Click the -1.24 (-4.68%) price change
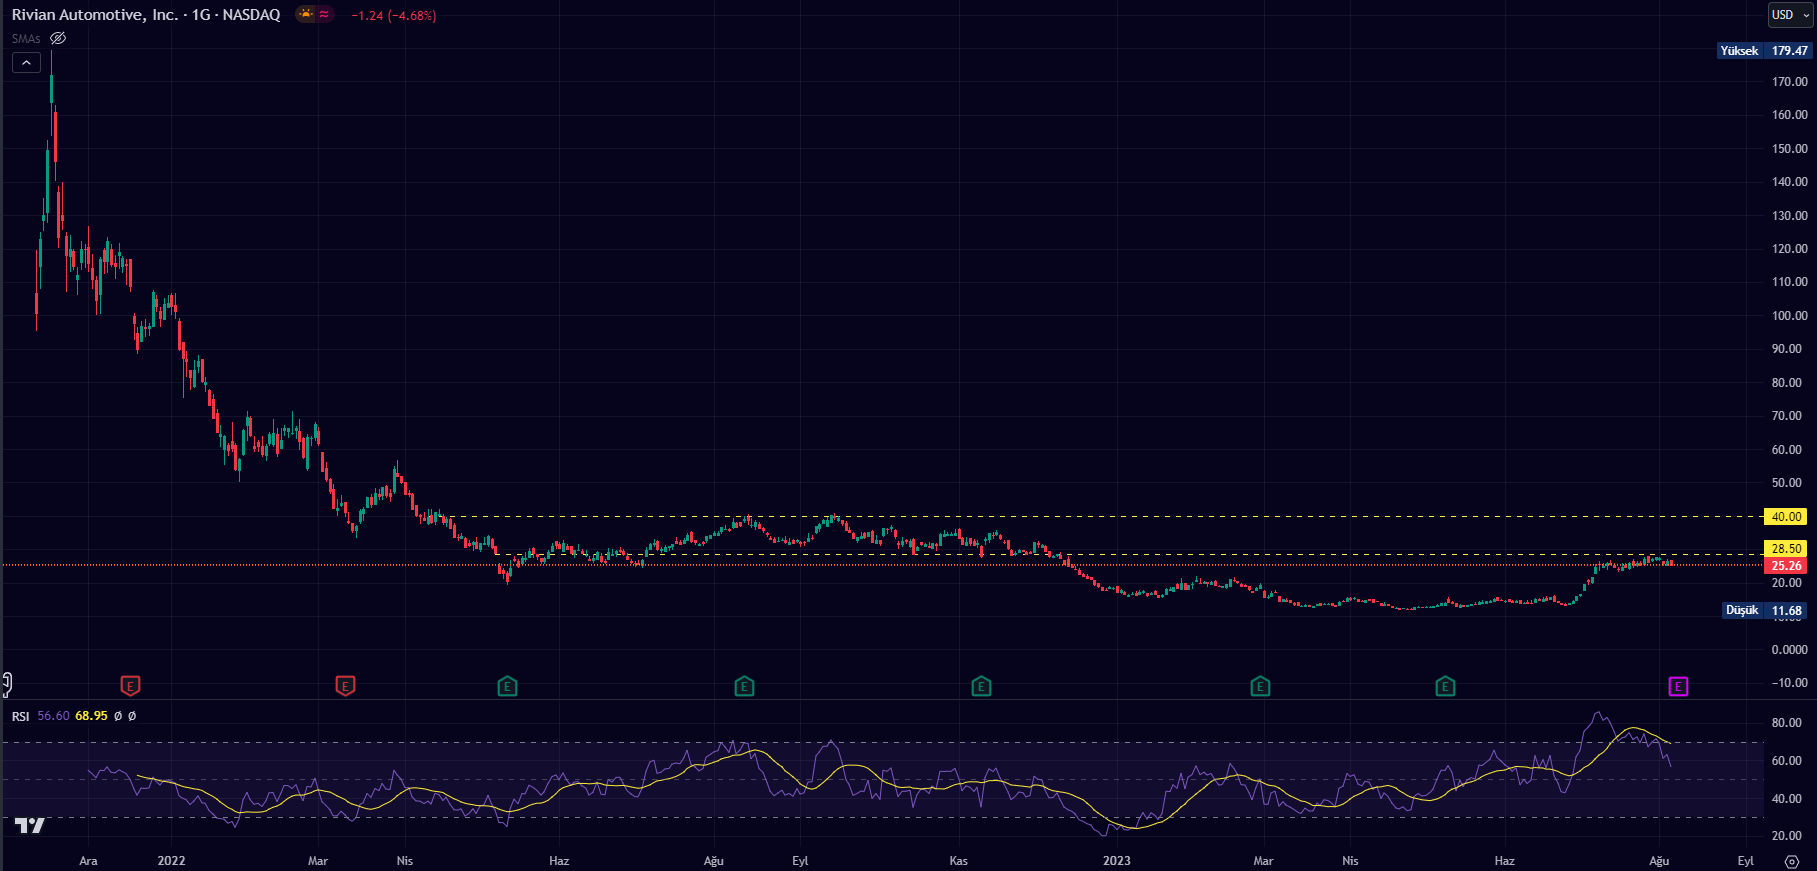The image size is (1817, 871). 394,16
